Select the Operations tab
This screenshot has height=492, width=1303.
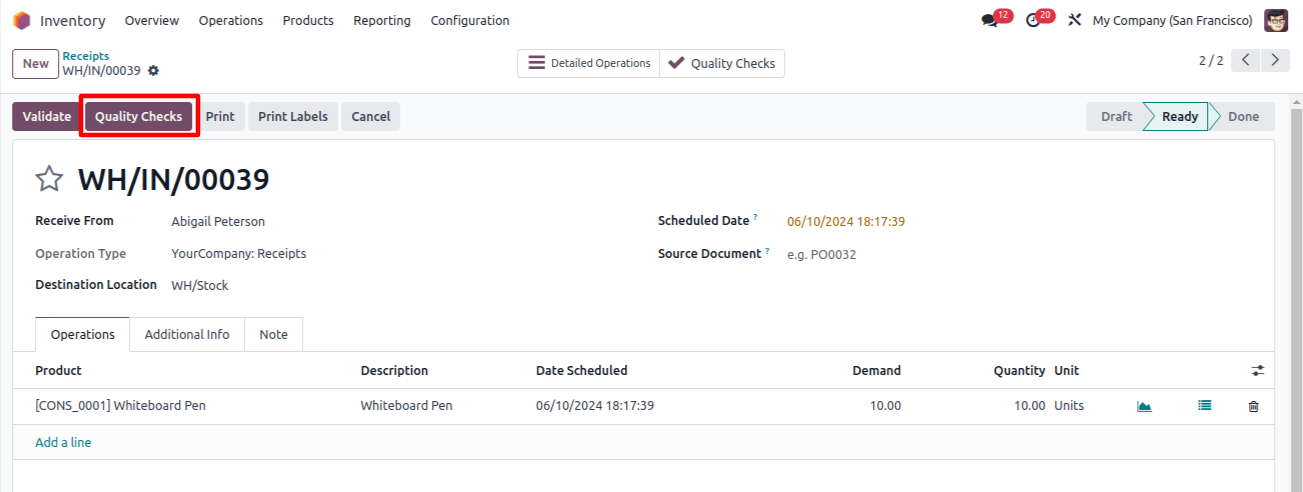pos(83,334)
